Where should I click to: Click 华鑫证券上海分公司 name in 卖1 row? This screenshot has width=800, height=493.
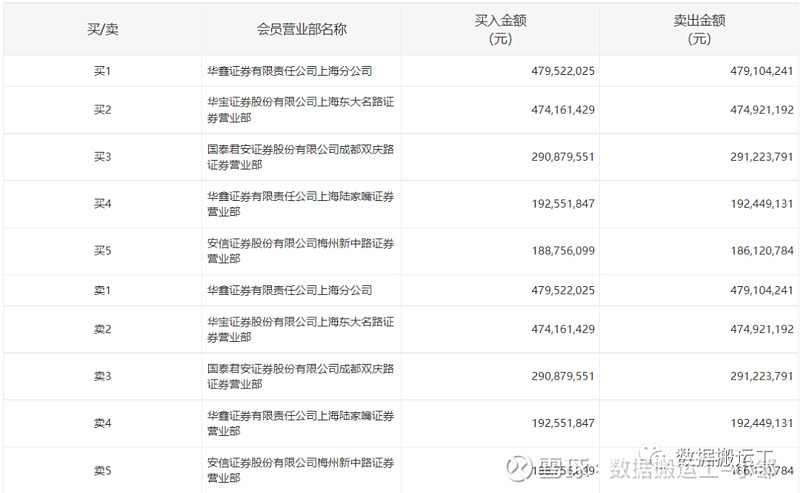(289, 290)
